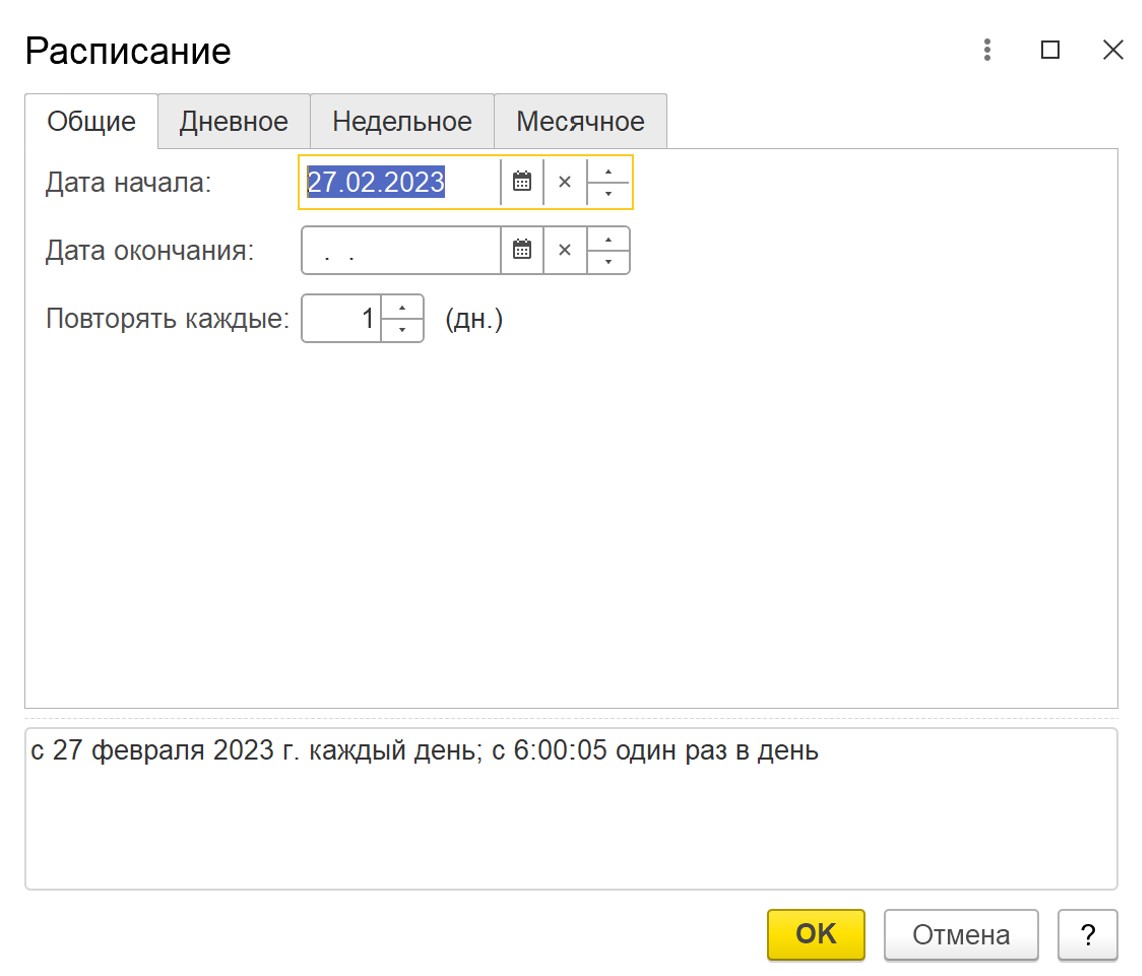Open the Месячное schedule tab
1142x976 pixels.
pyautogui.click(x=580, y=121)
